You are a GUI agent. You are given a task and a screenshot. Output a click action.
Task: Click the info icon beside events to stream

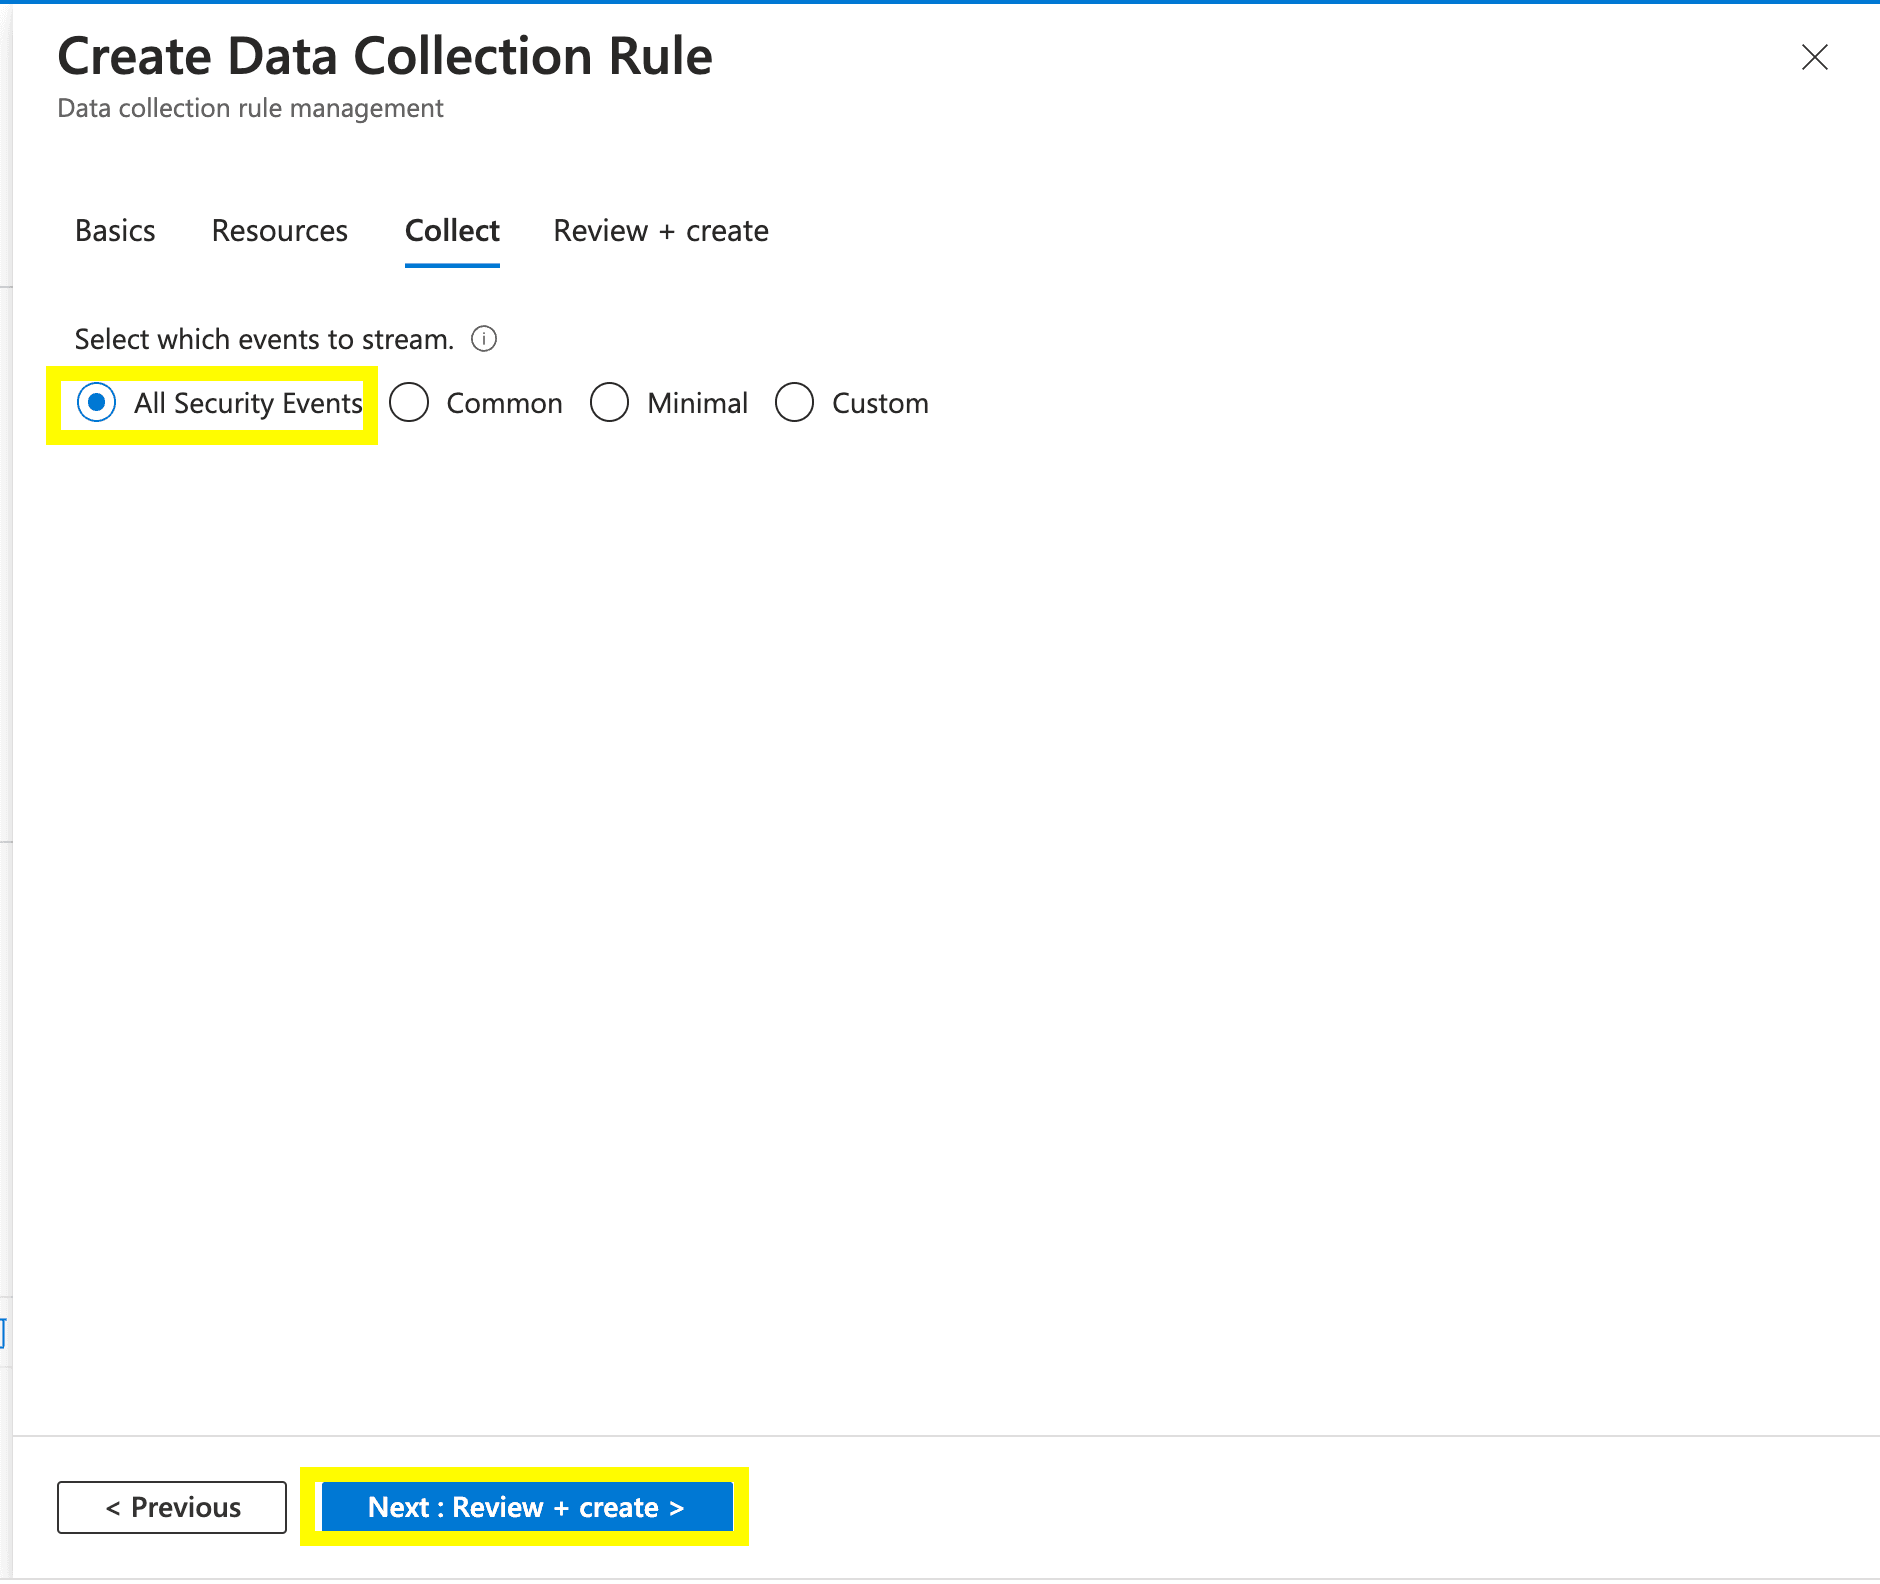[484, 339]
